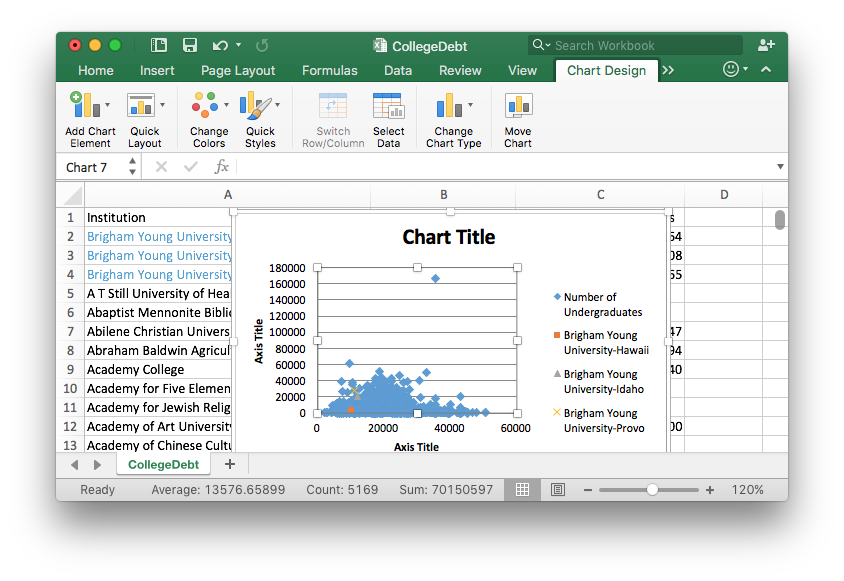844x581 pixels.
Task: Click the Undo arrow icon
Action: point(220,46)
